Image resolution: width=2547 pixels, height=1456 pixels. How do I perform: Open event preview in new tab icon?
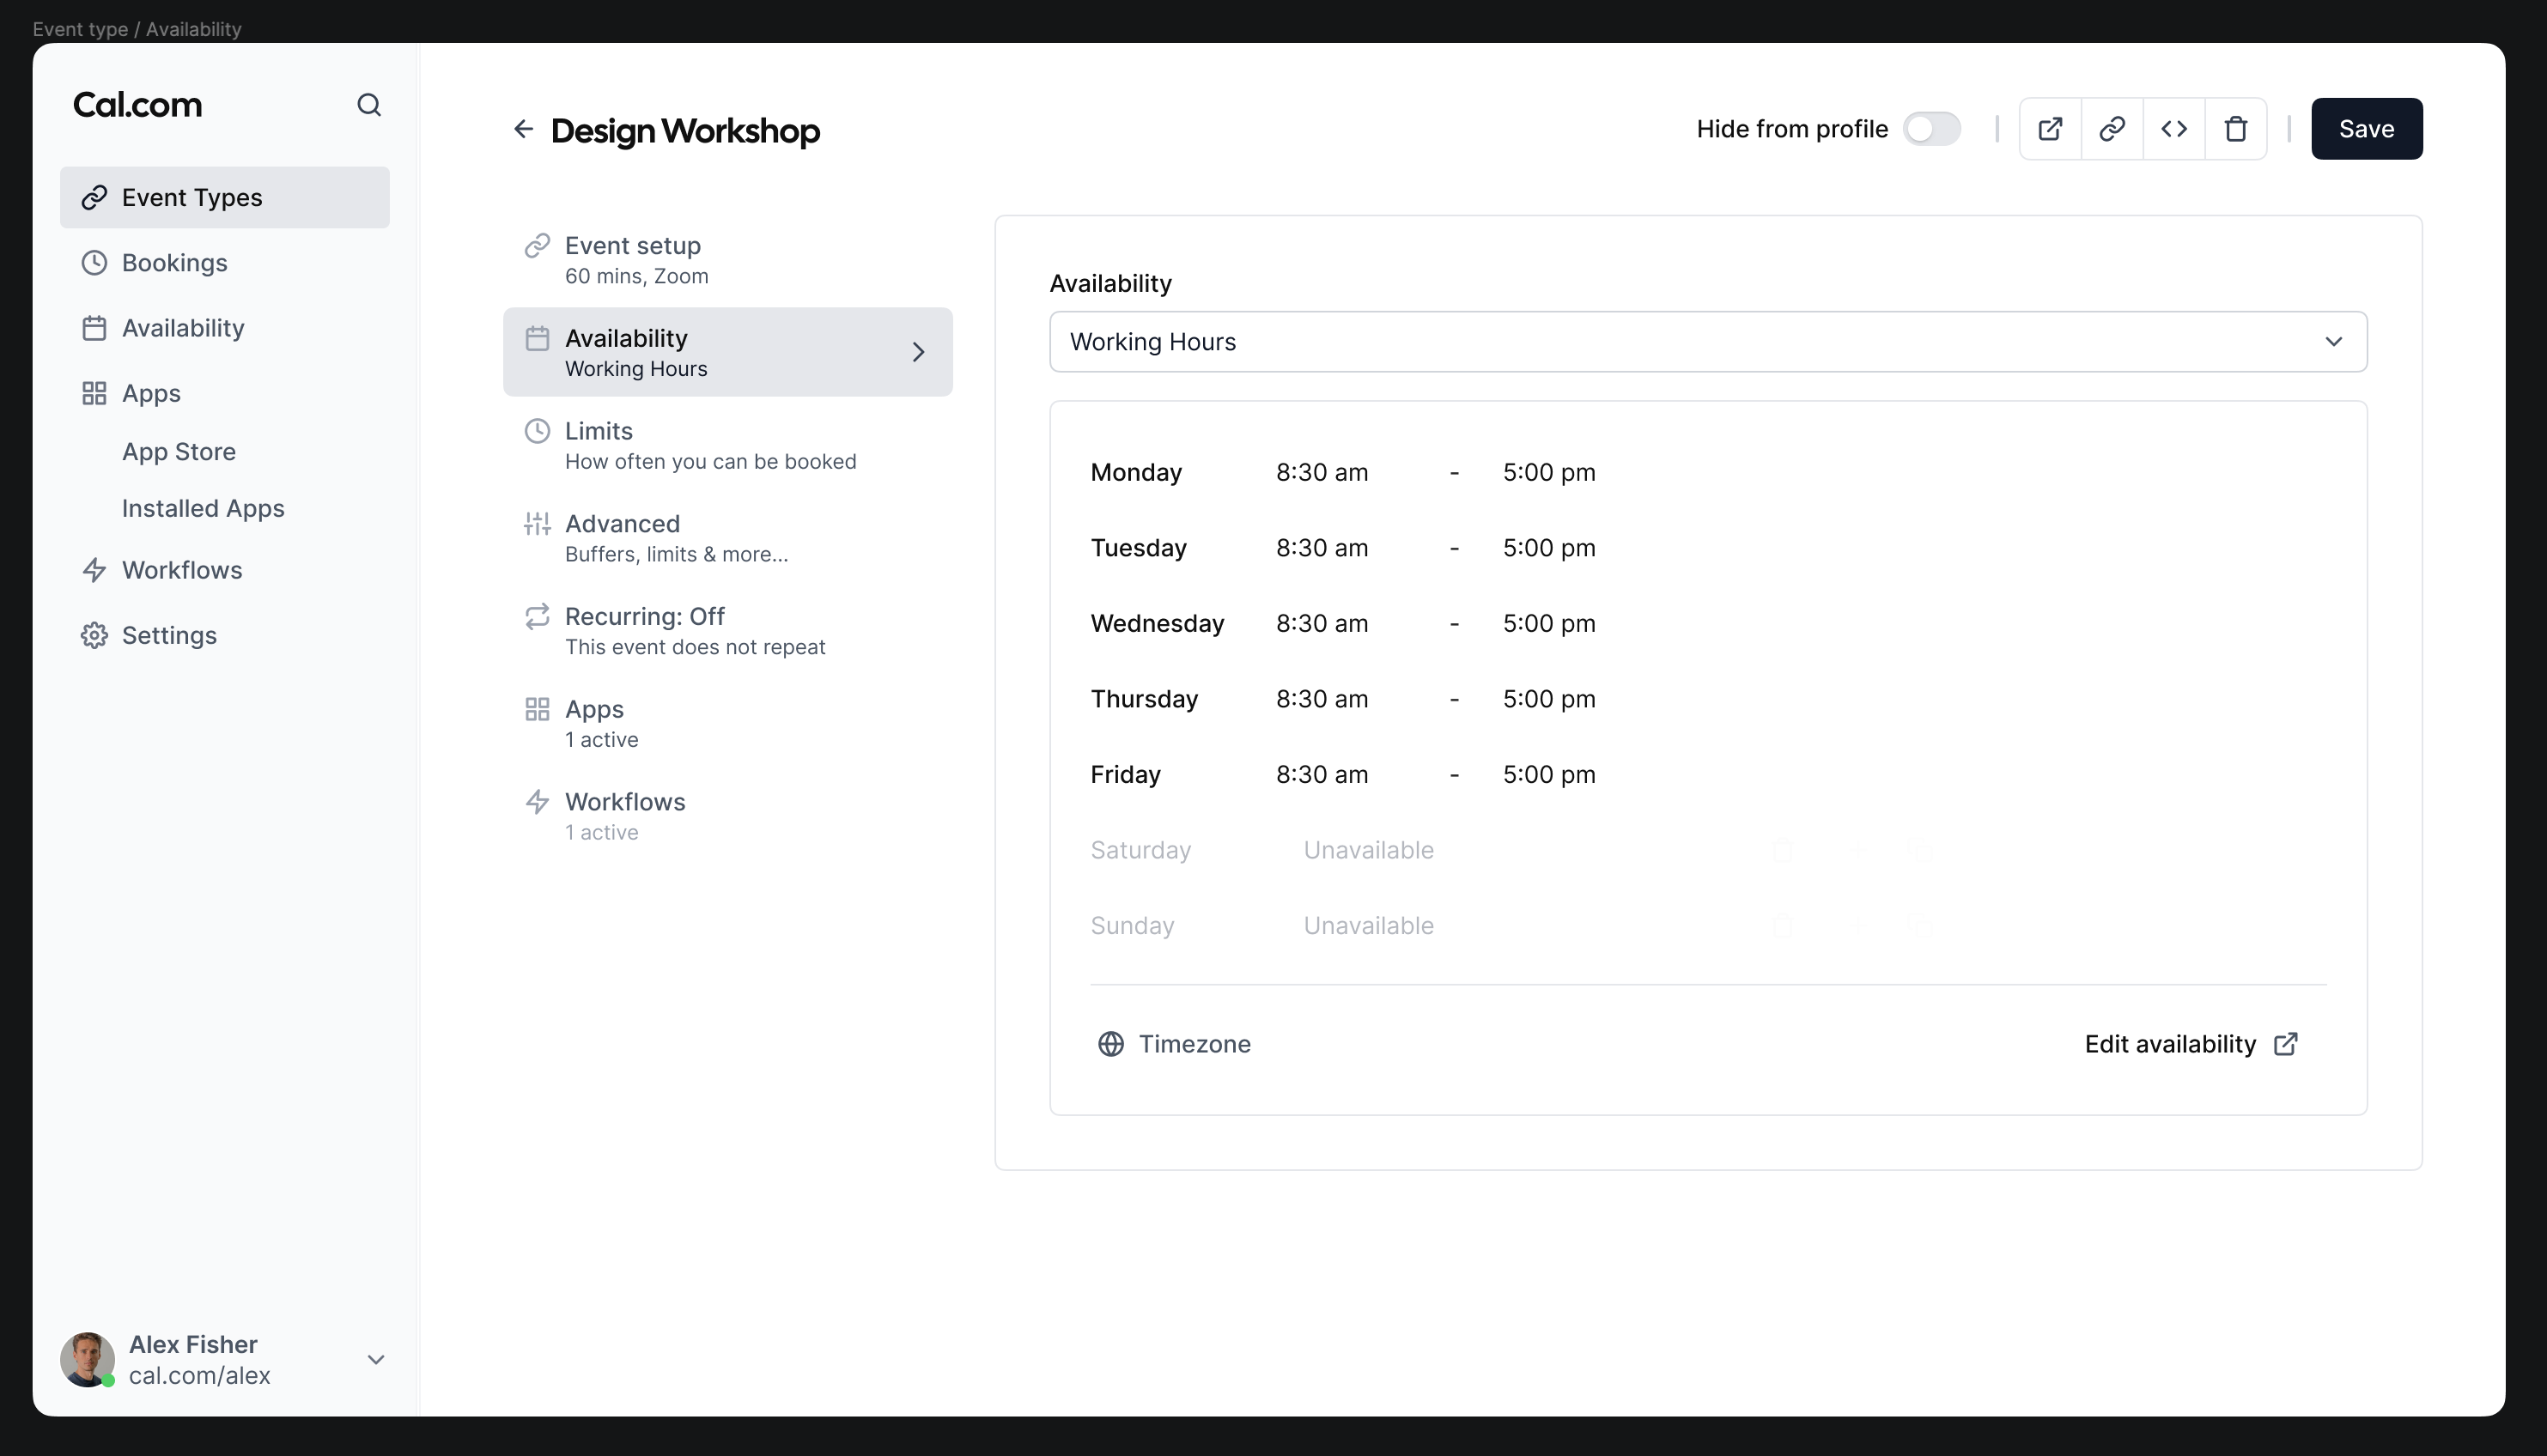click(x=2050, y=129)
